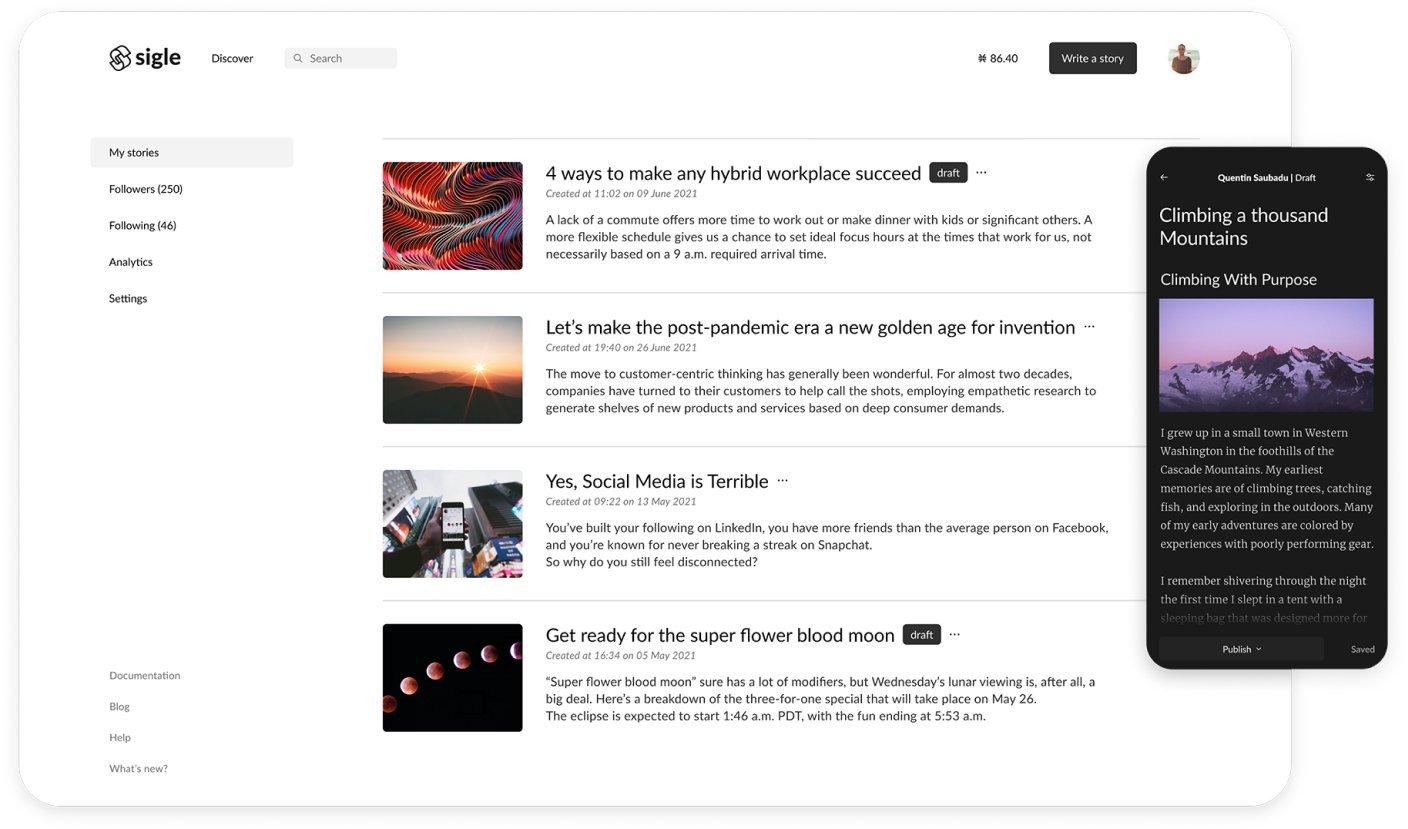The height and width of the screenshot is (829, 1408).
Task: Open '4 ways to make any hybrid workplace succeed'
Action: pos(733,173)
